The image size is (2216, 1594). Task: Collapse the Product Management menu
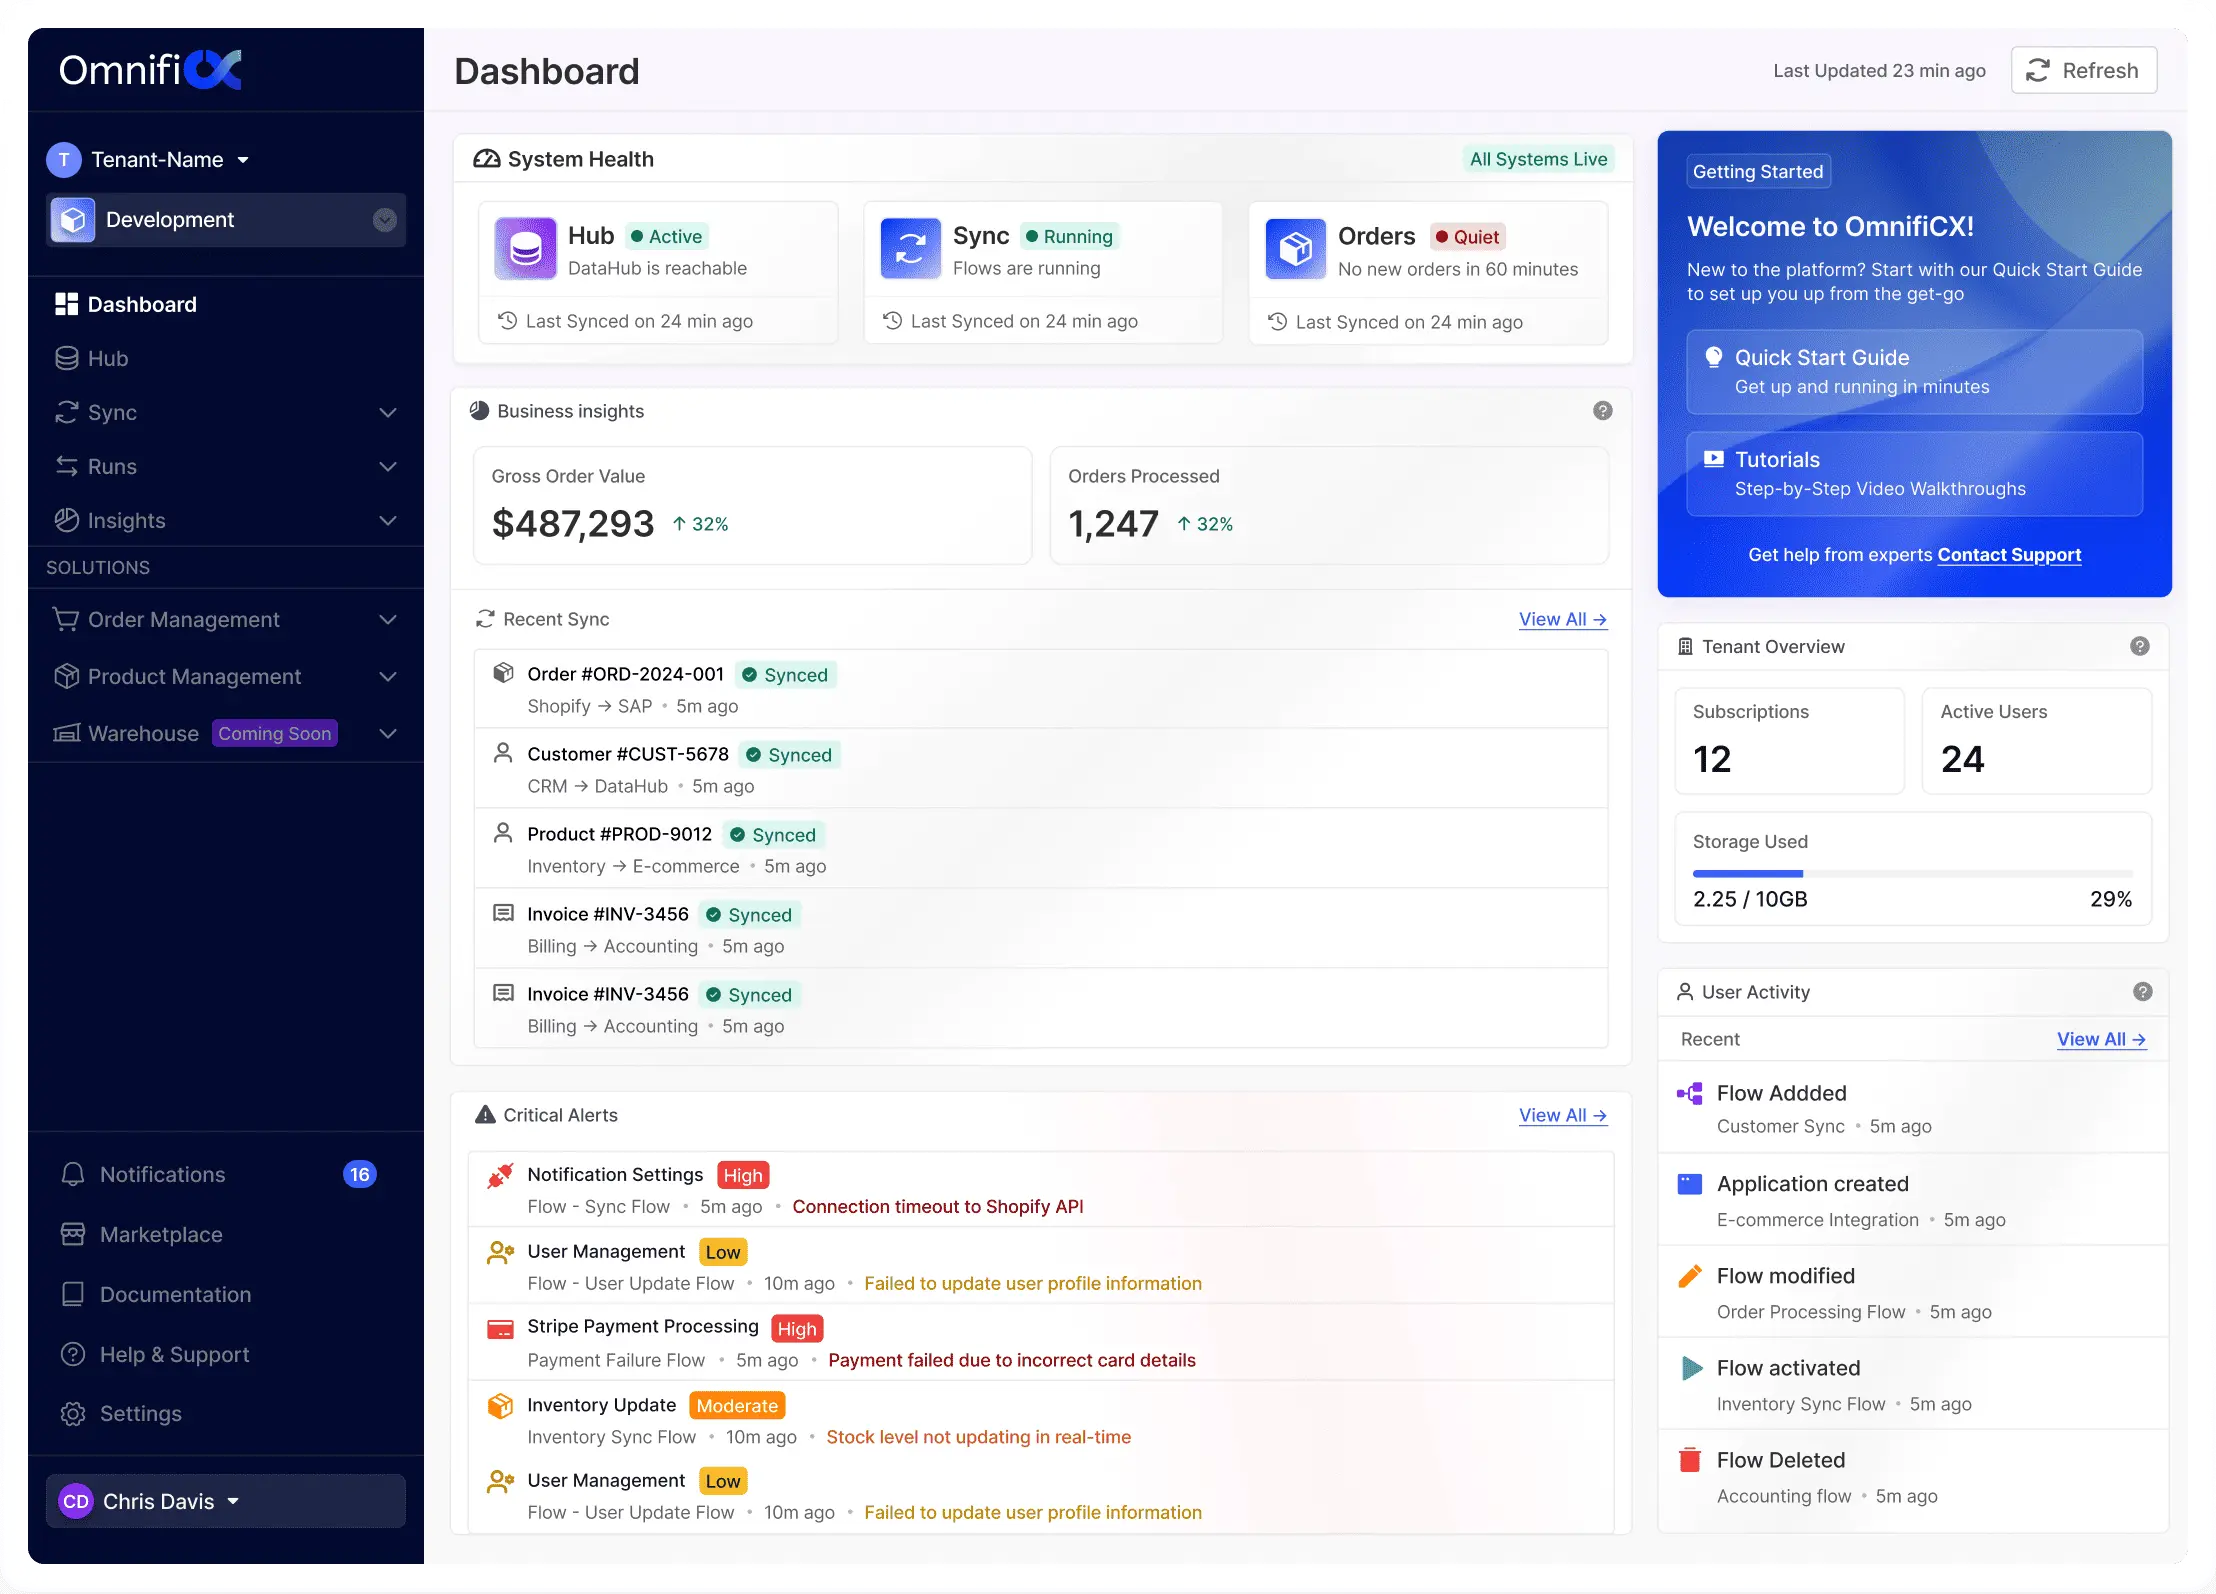388,677
